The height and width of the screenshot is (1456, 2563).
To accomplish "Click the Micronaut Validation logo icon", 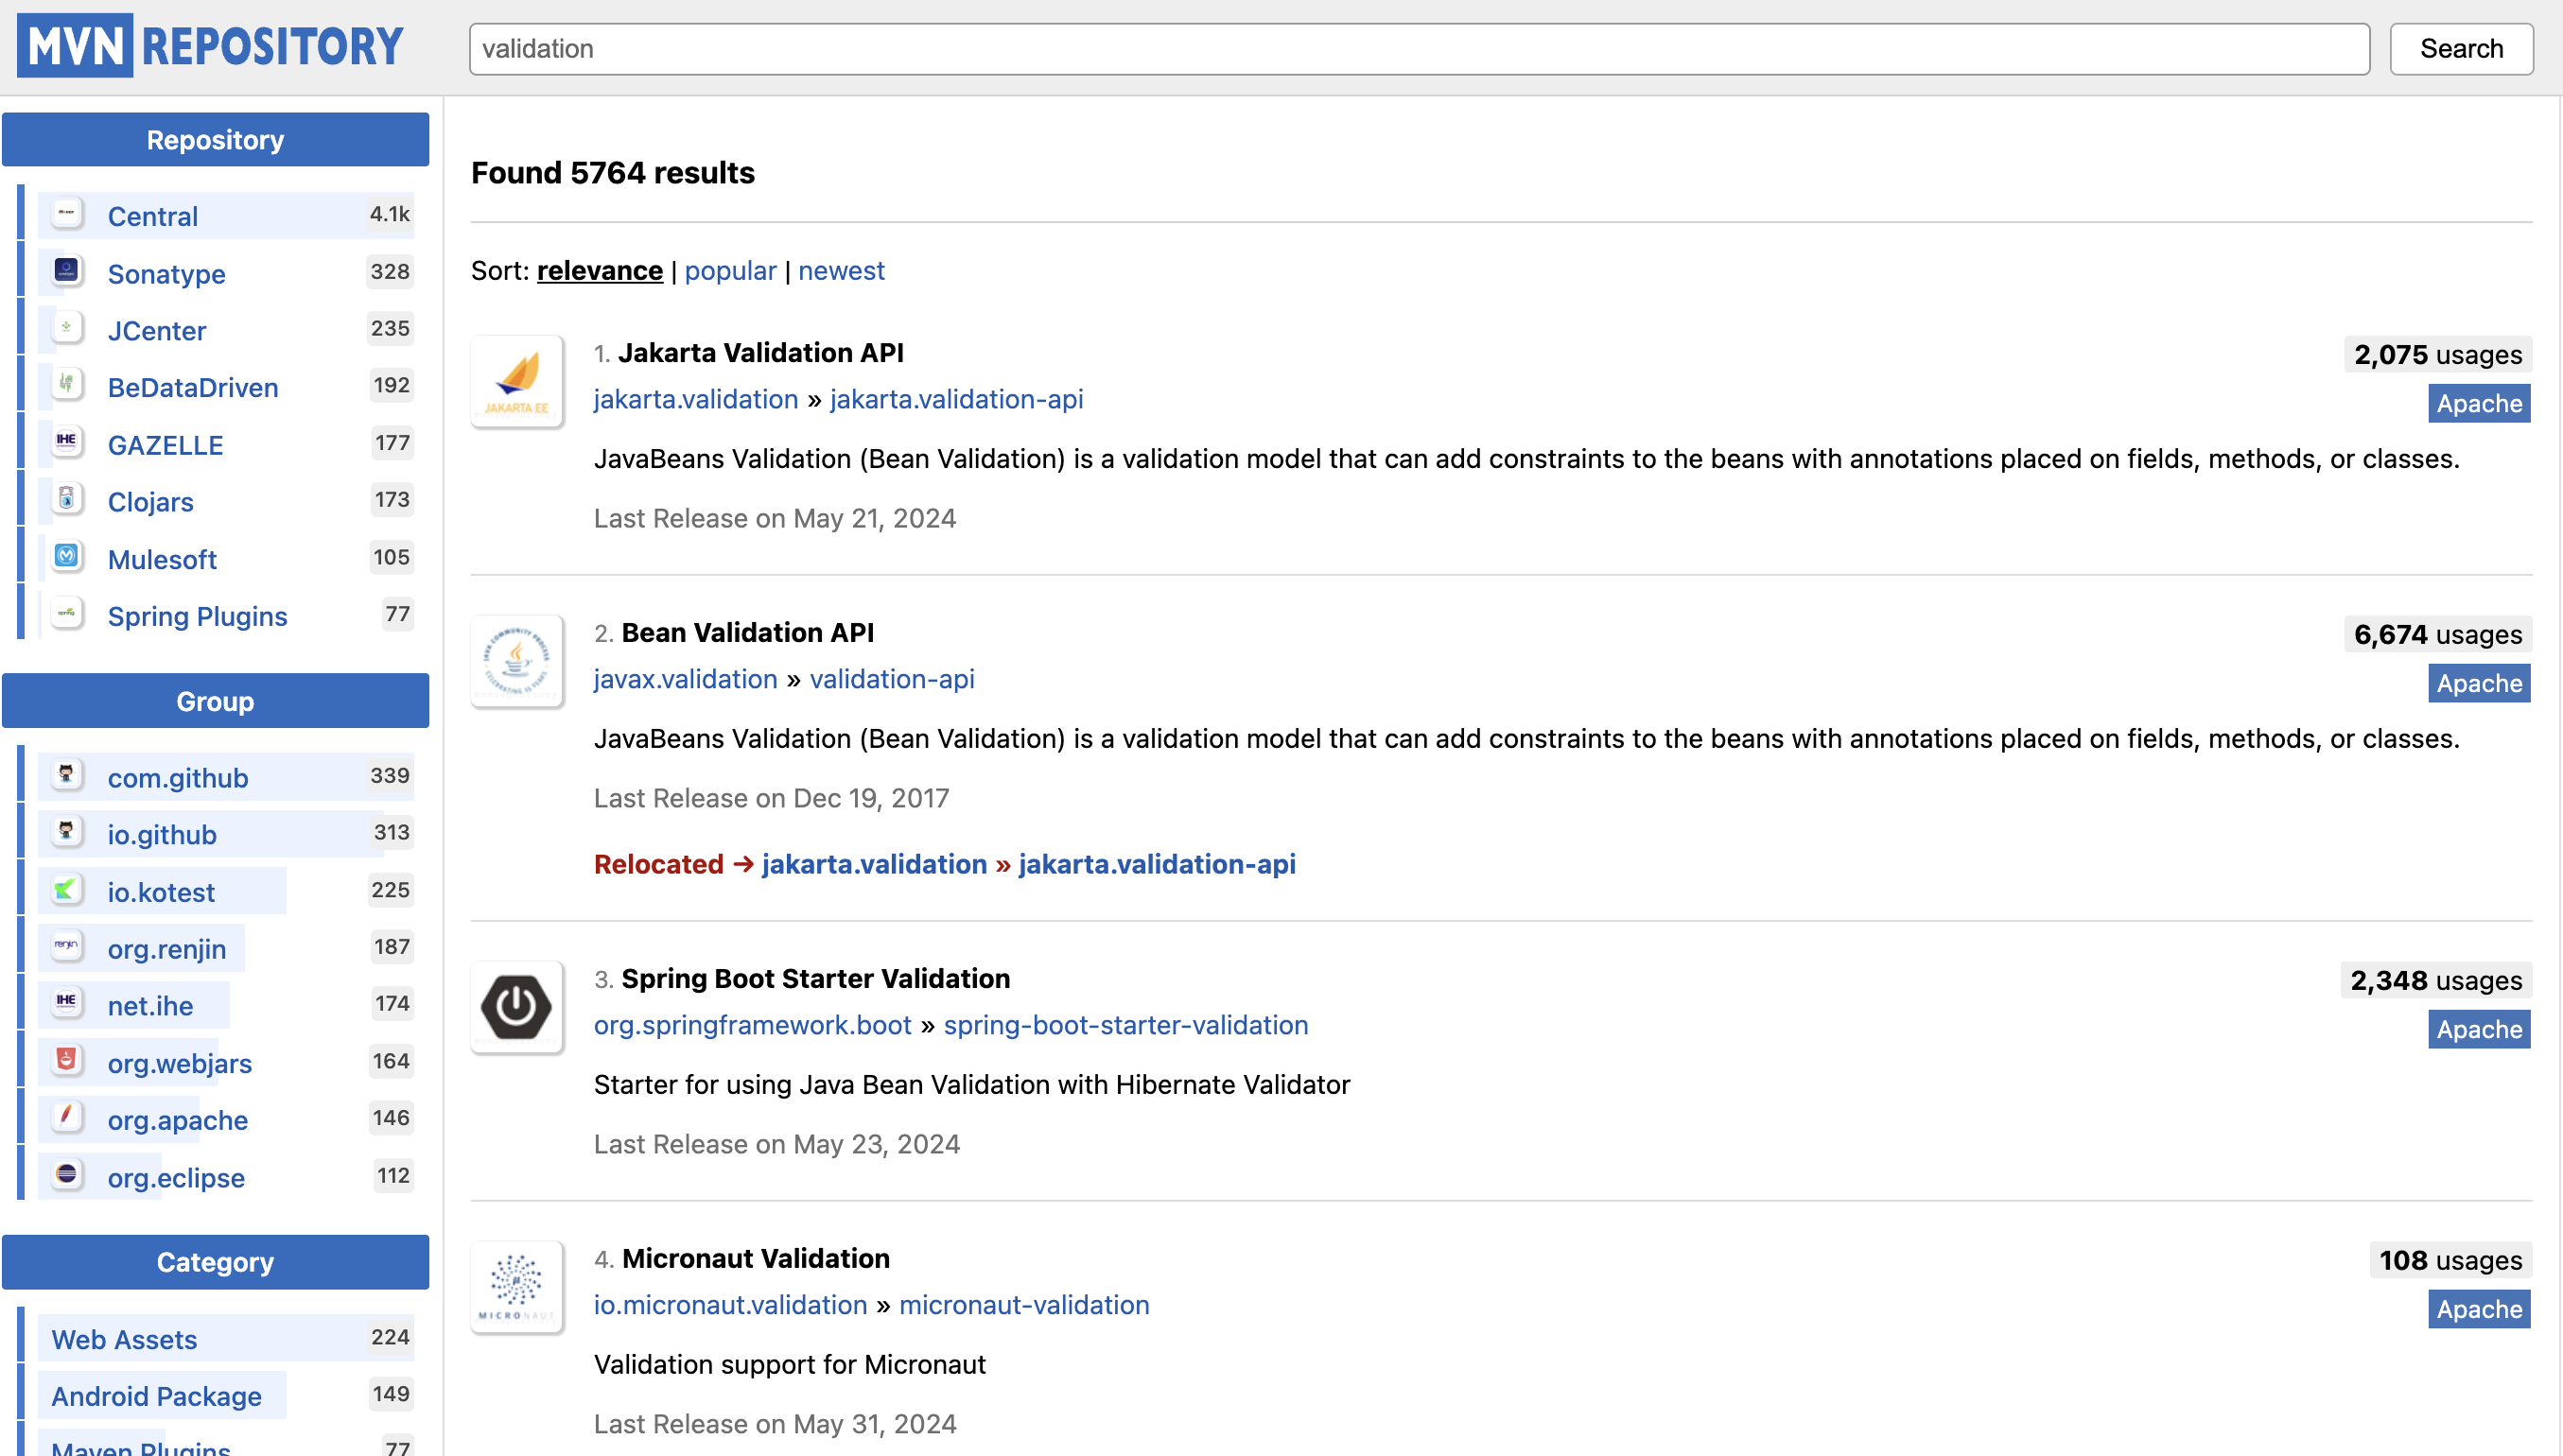I will click(x=517, y=1287).
